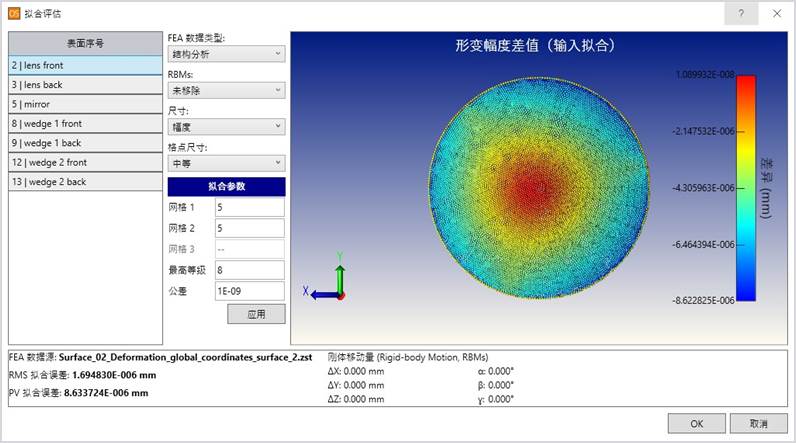Viewport: 796px width, 443px height.
Task: Click the rainbow color scale bar
Action: [745, 188]
